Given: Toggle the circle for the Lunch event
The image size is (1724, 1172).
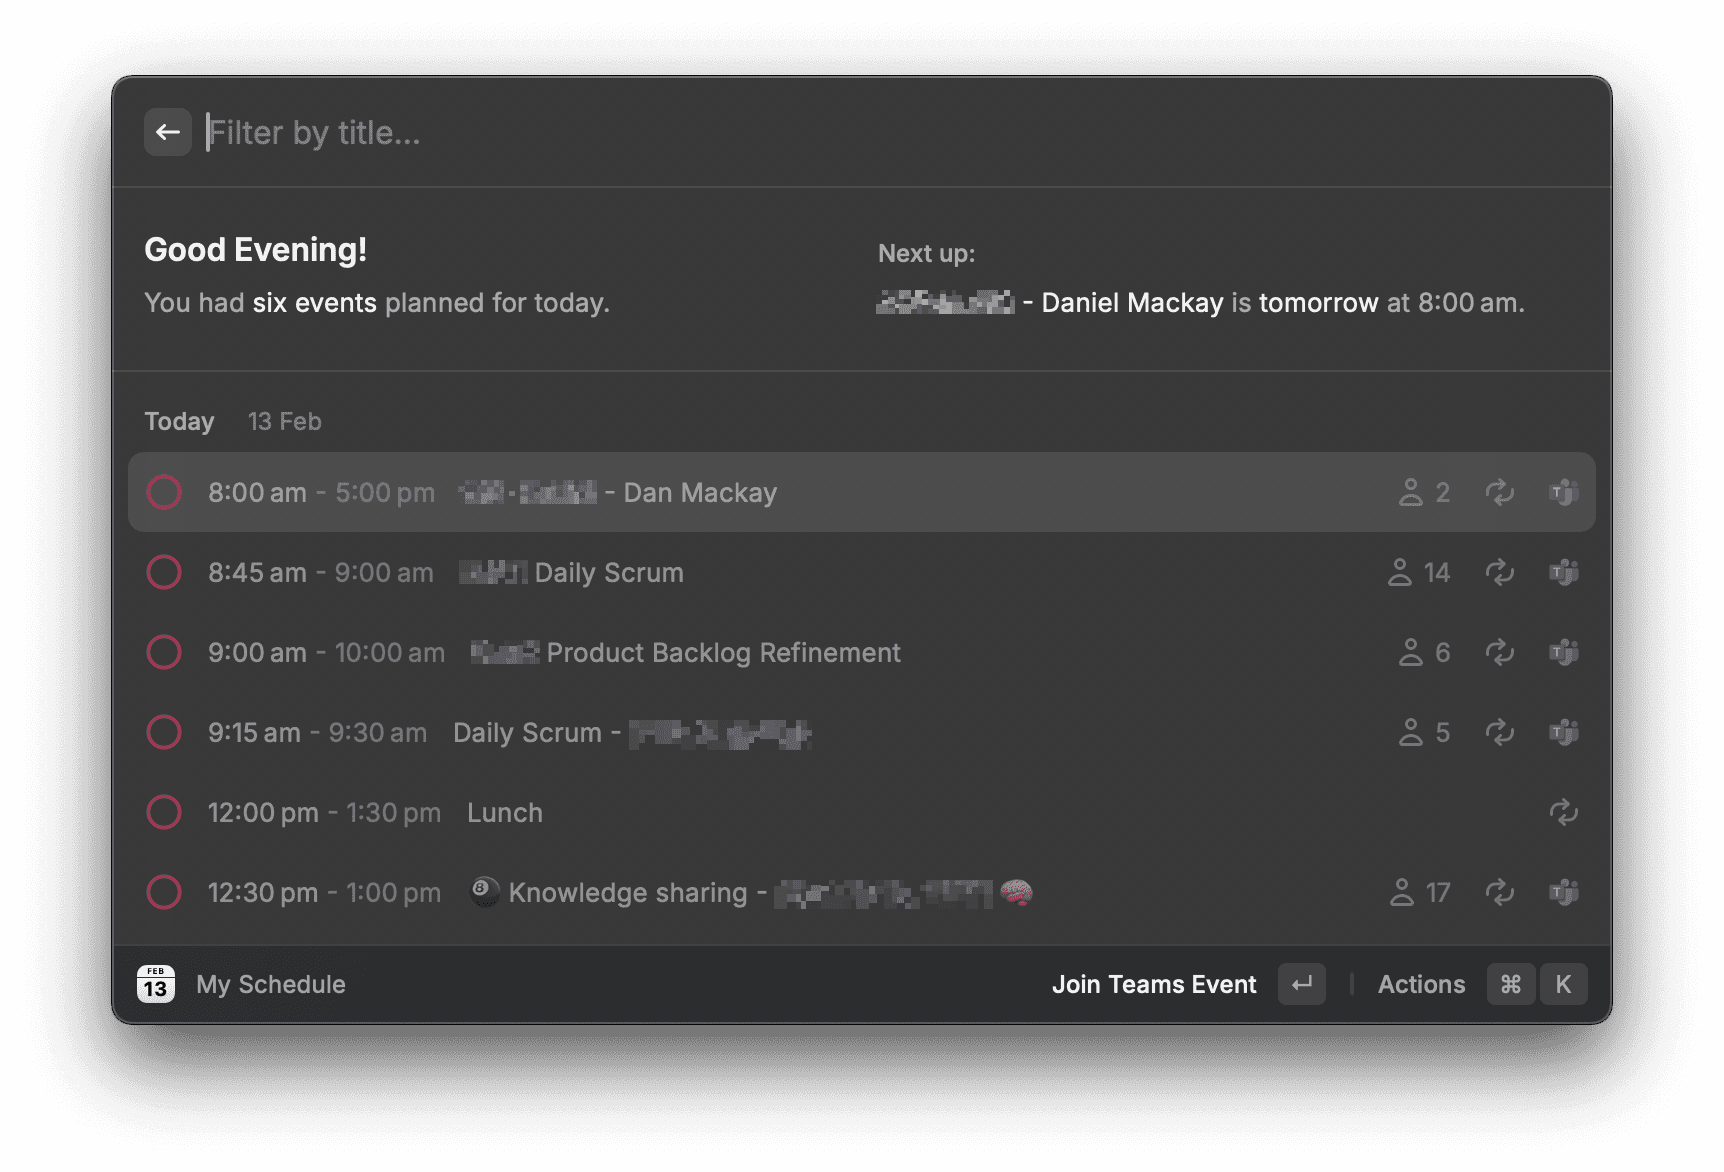Looking at the screenshot, I should 164,812.
